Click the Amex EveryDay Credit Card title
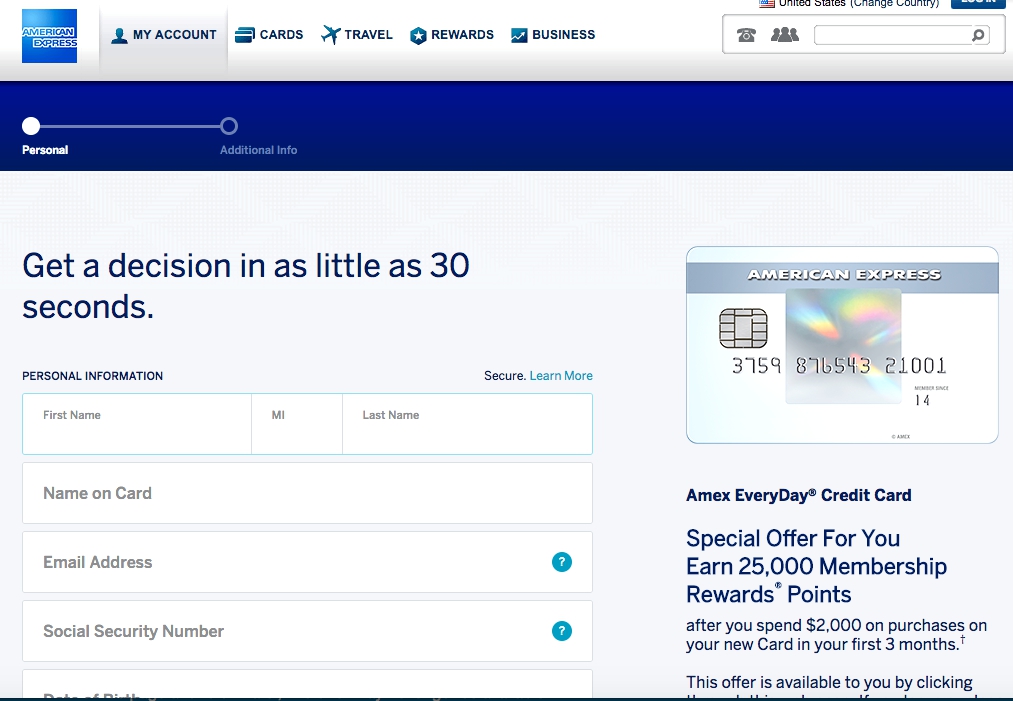 click(799, 496)
